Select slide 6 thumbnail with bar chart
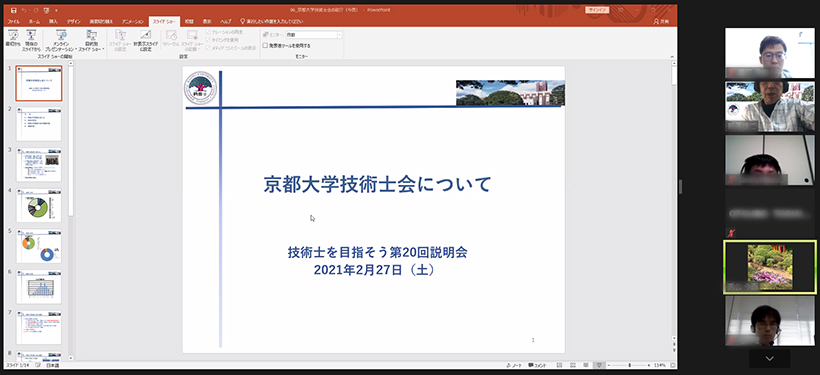 point(39,287)
